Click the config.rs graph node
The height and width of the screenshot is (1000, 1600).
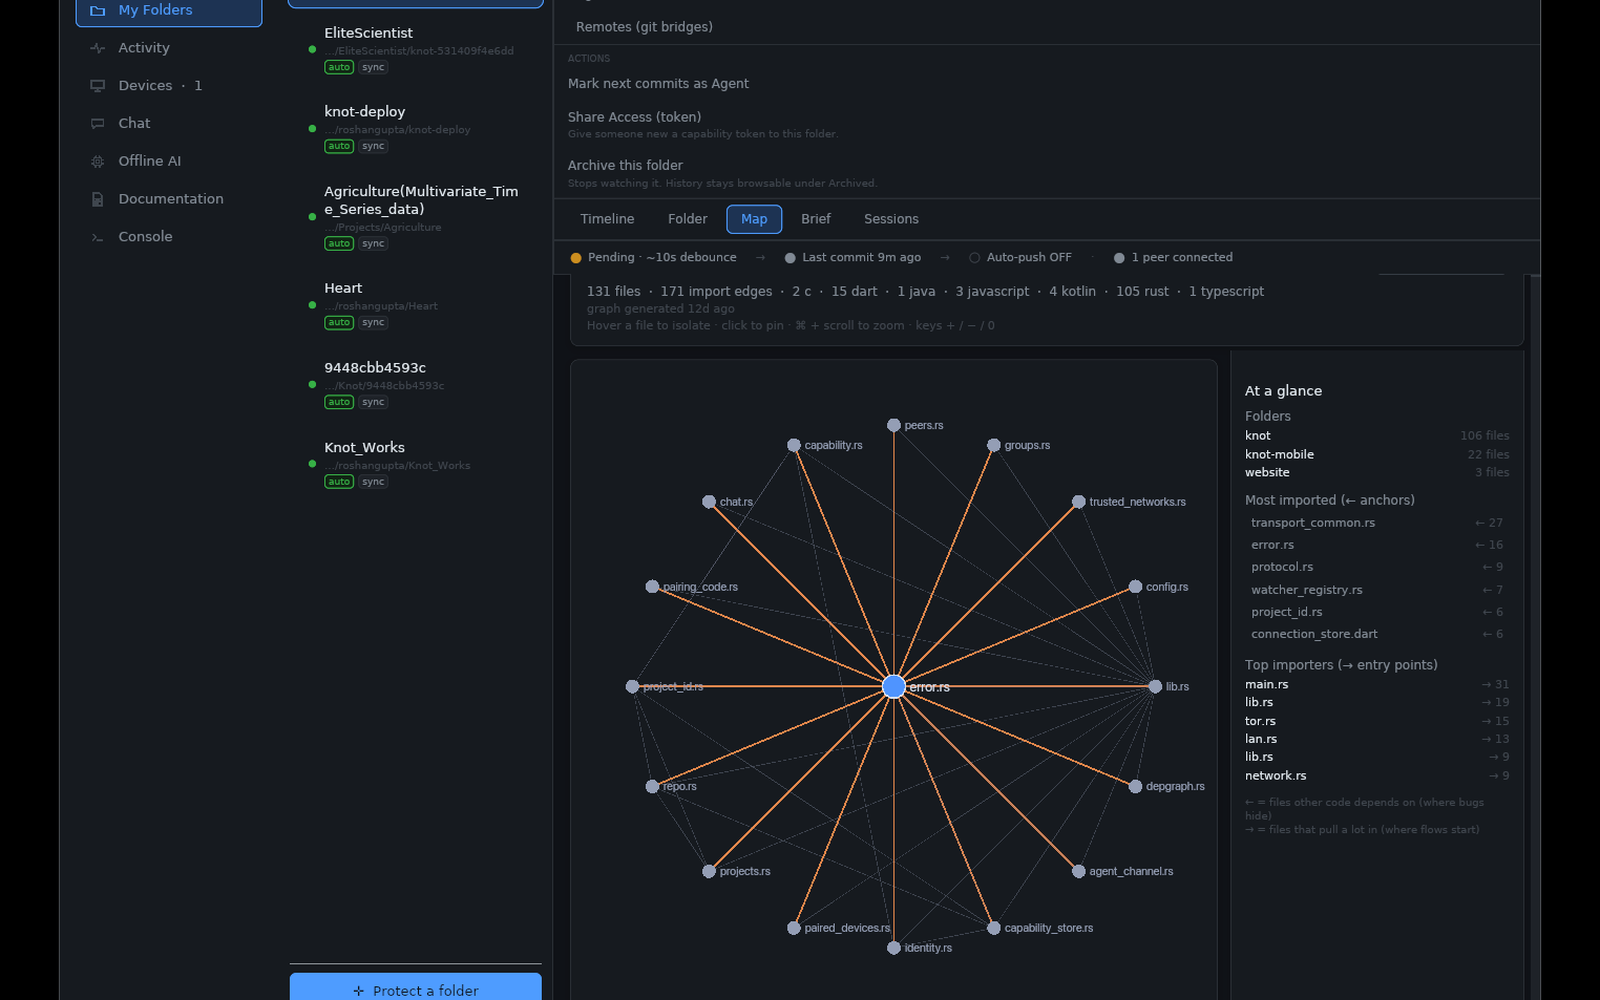click(1135, 587)
